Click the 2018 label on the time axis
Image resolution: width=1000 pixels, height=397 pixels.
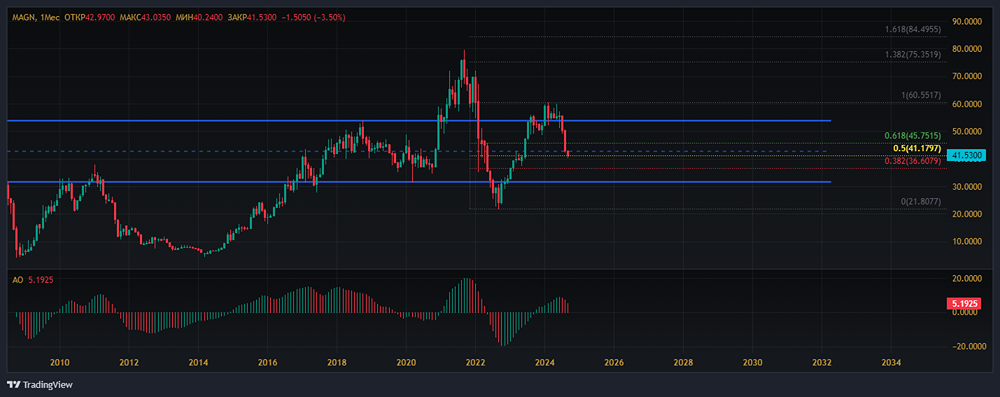click(x=337, y=362)
